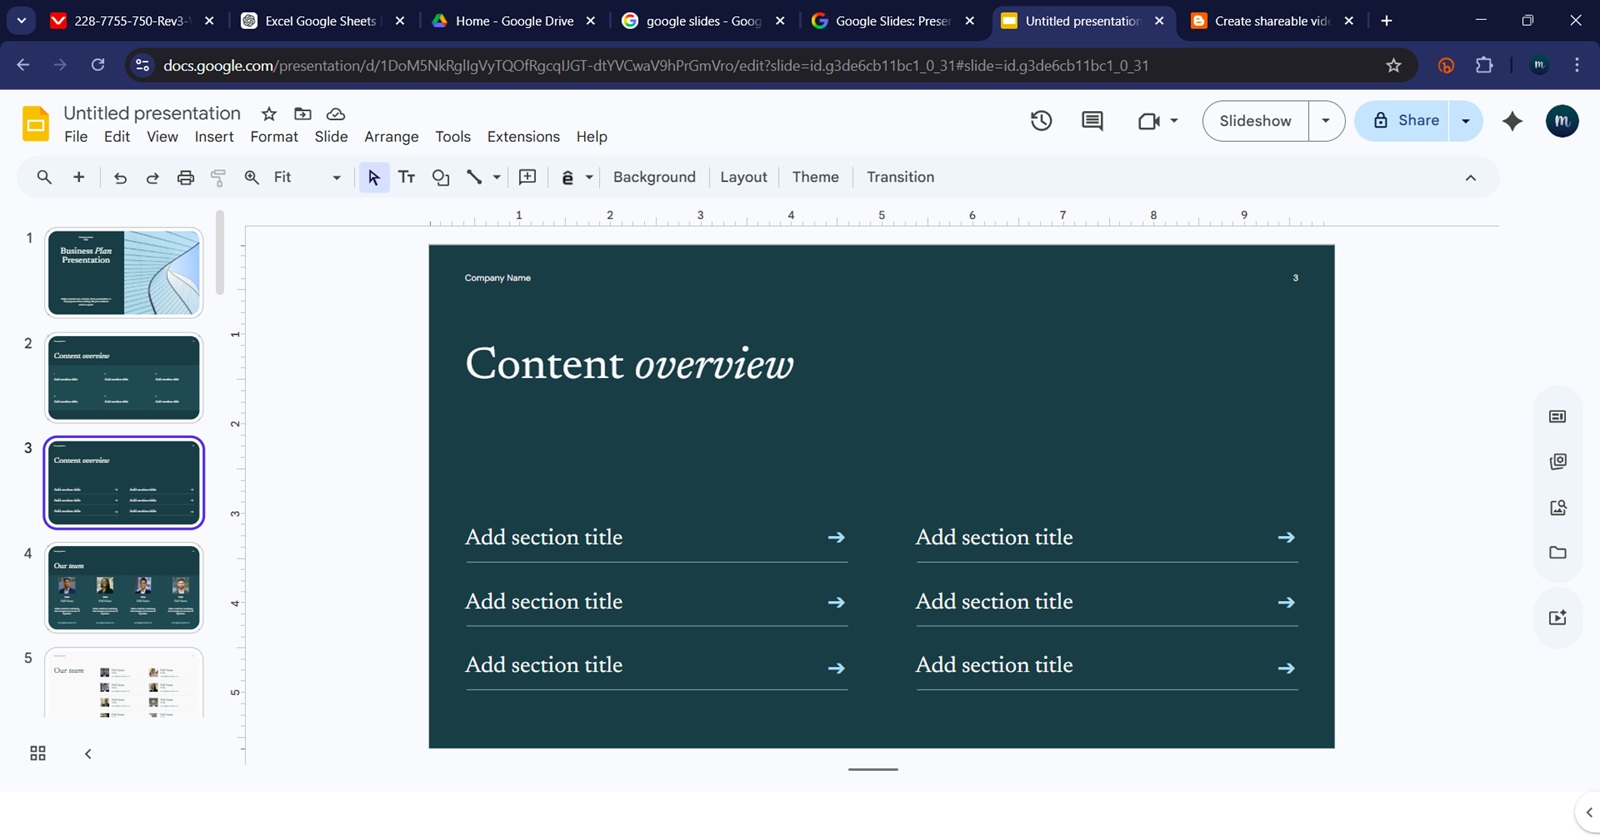Viewport: 1600px width, 840px height.
Task: Expand the Share options dropdown arrow
Action: tap(1466, 121)
